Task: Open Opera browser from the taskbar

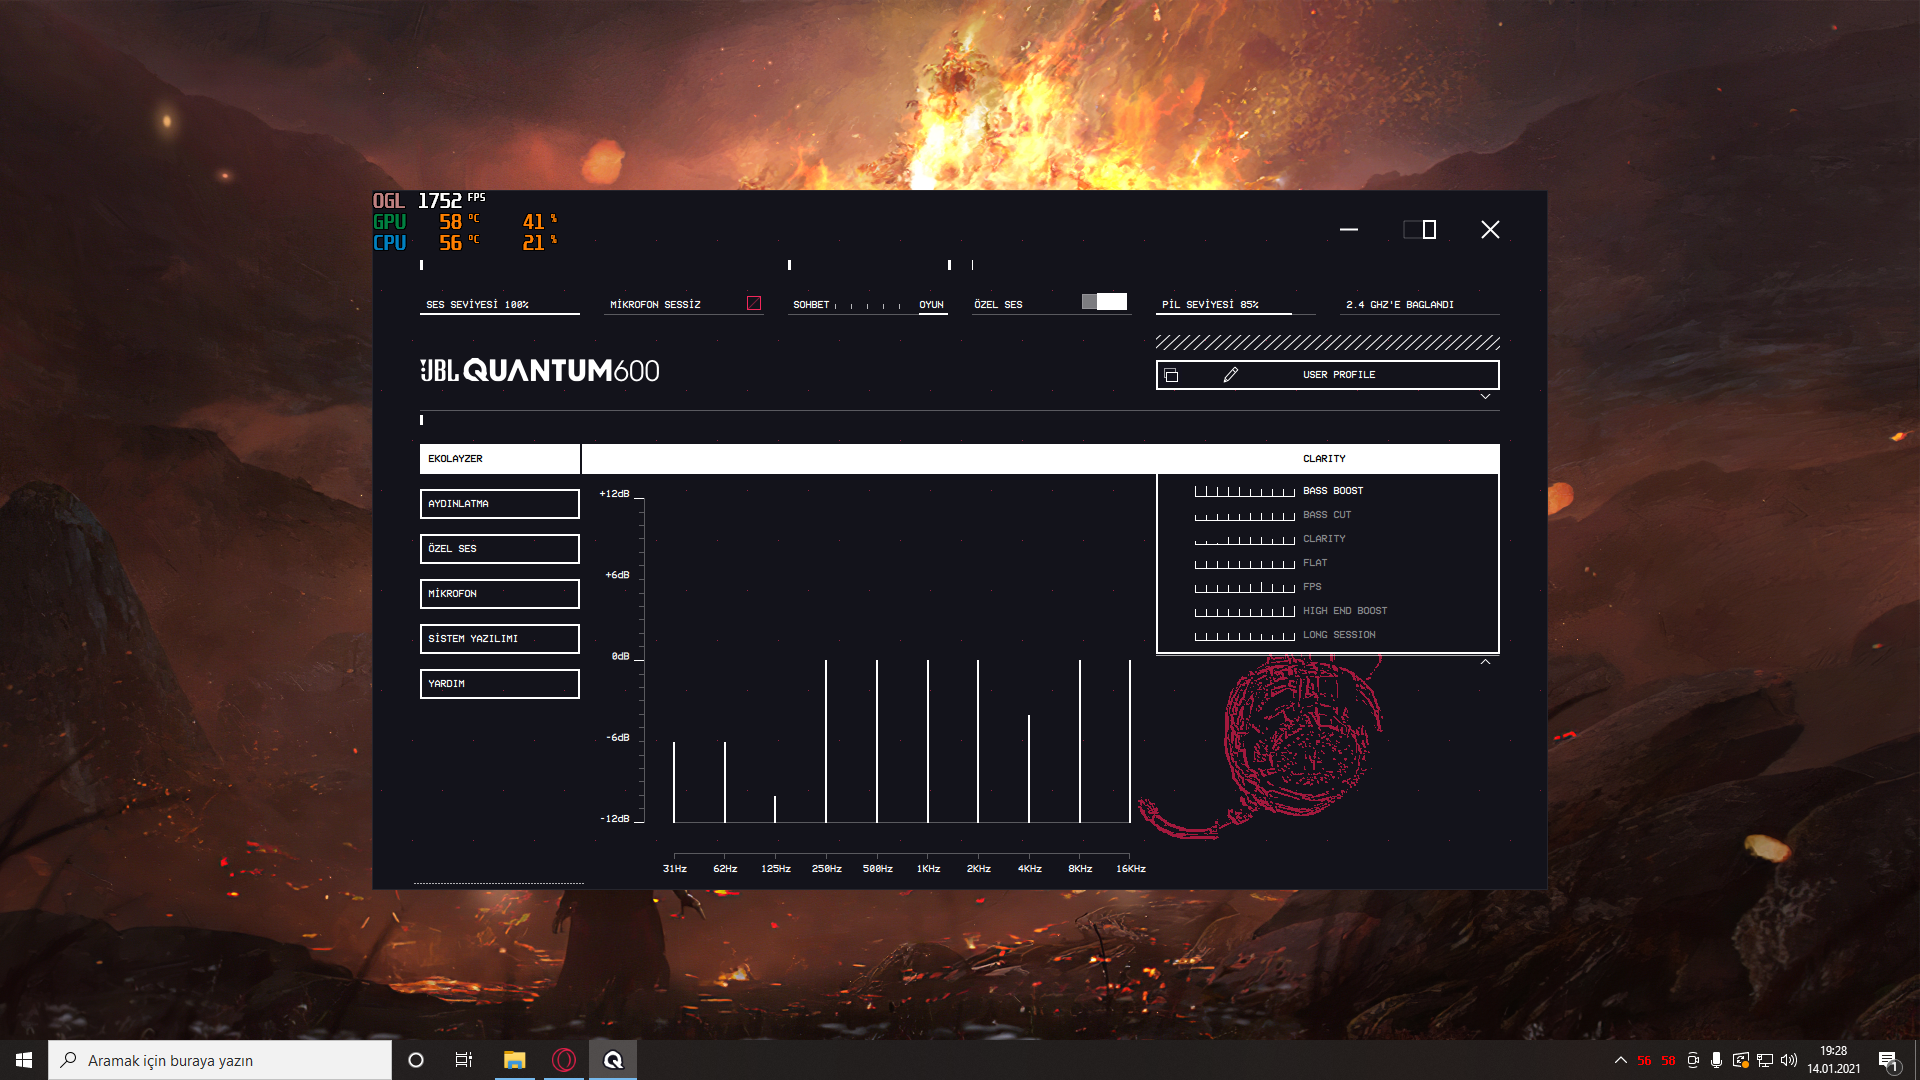Action: point(564,1060)
